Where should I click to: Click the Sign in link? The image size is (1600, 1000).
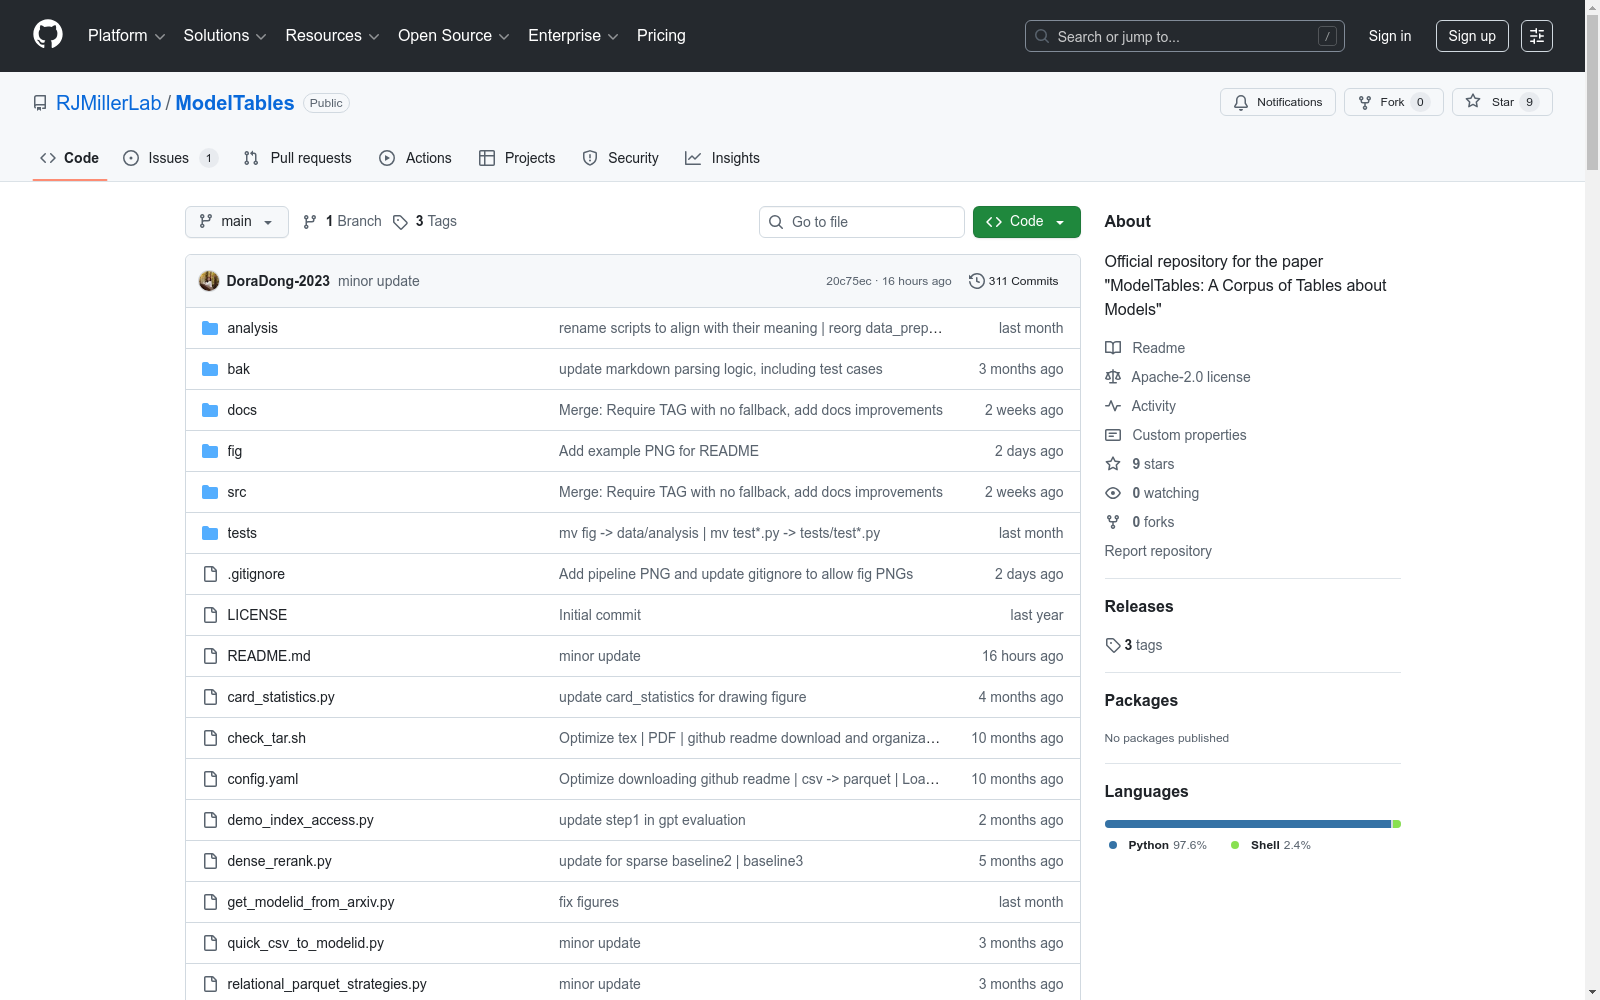[x=1390, y=36]
